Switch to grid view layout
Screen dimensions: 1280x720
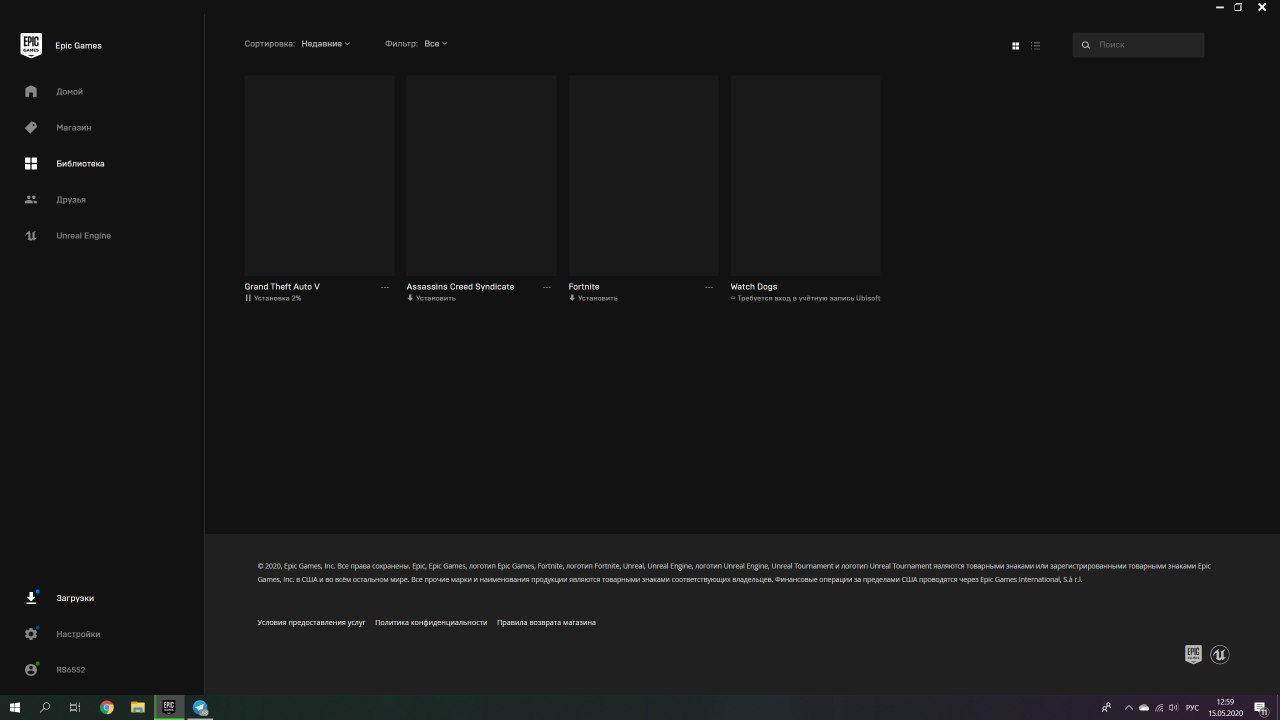click(x=1016, y=45)
